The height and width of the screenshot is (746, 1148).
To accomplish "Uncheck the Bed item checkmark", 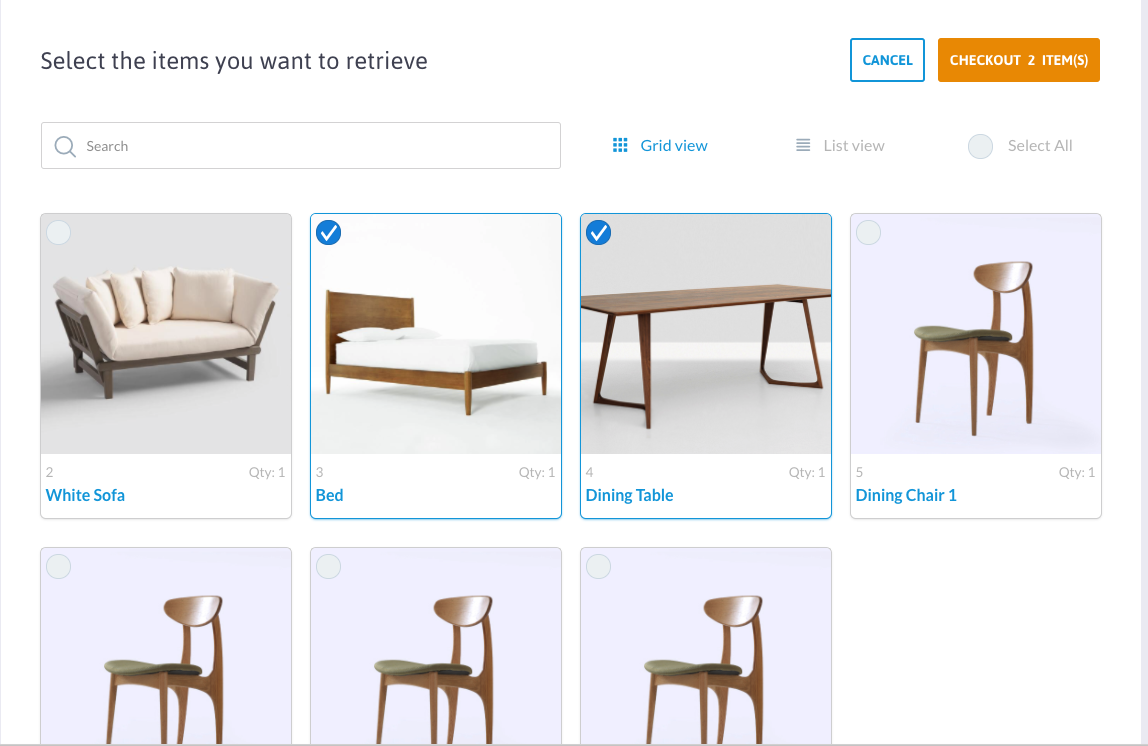I will point(329,233).
